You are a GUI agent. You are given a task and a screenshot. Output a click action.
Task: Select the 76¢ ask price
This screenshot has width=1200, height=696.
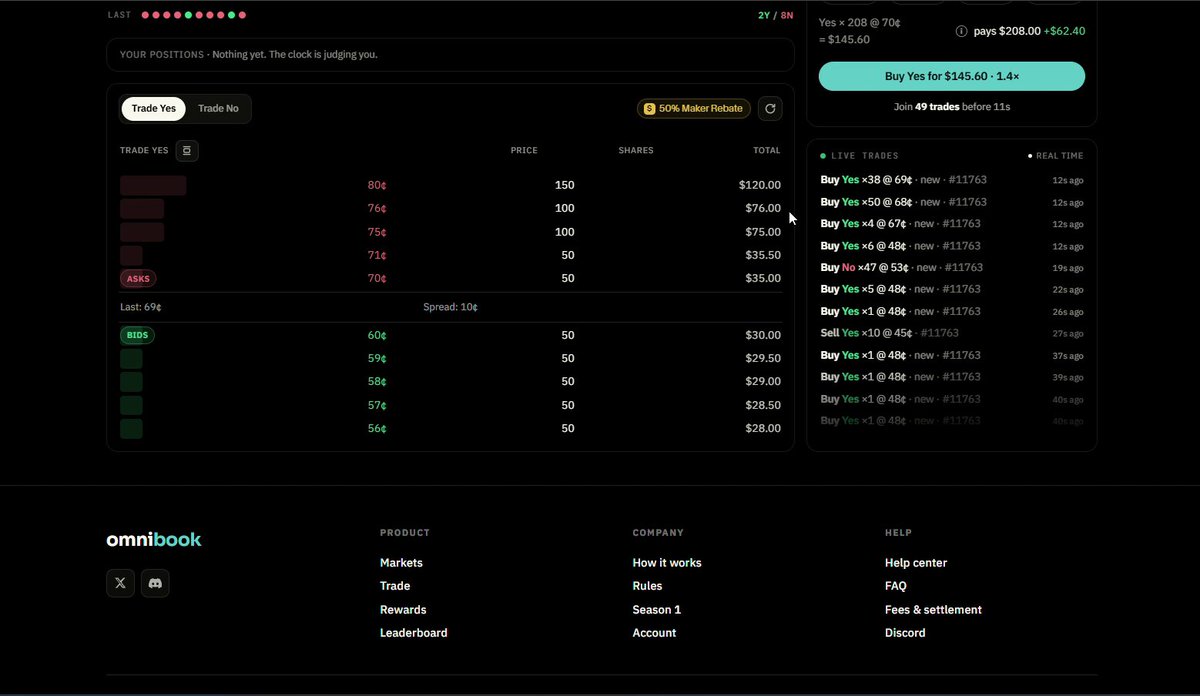tap(377, 208)
